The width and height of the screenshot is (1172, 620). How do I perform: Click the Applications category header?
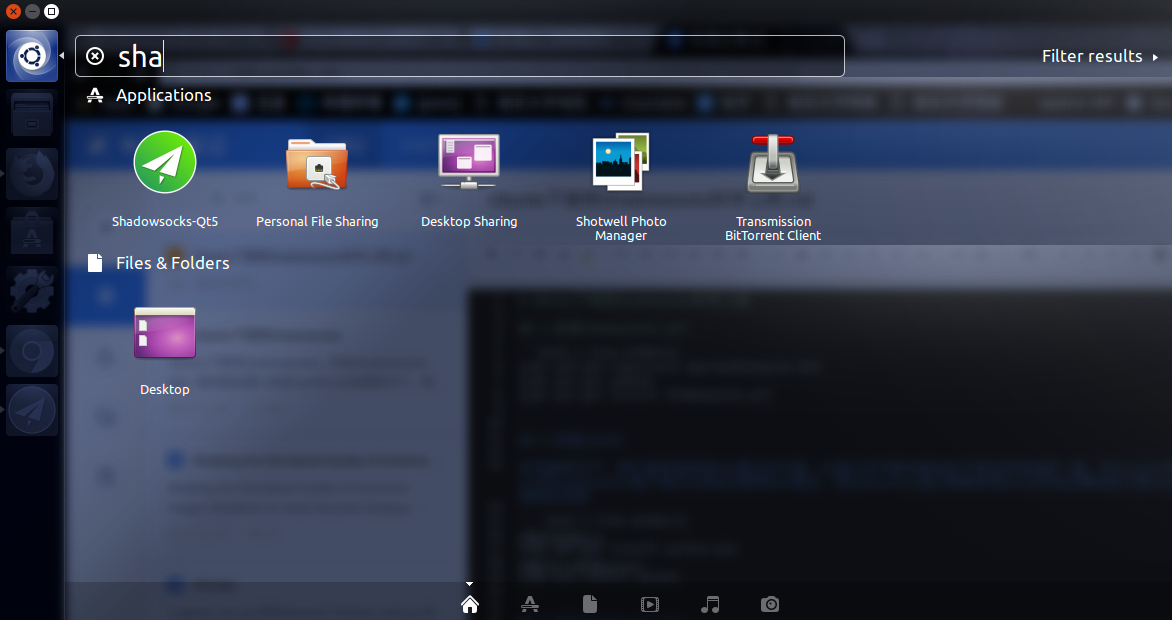point(149,95)
